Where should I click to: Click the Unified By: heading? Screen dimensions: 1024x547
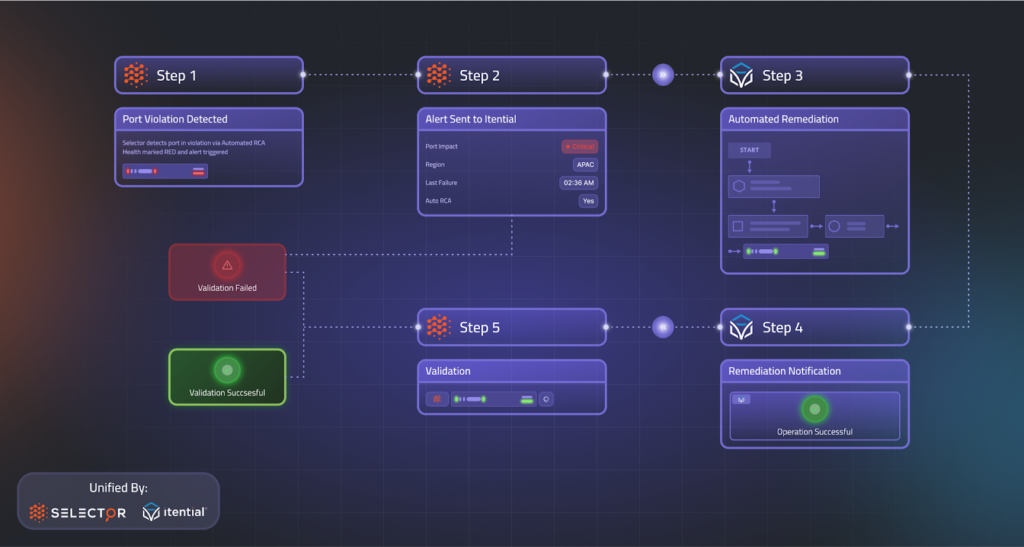pyautogui.click(x=118, y=488)
